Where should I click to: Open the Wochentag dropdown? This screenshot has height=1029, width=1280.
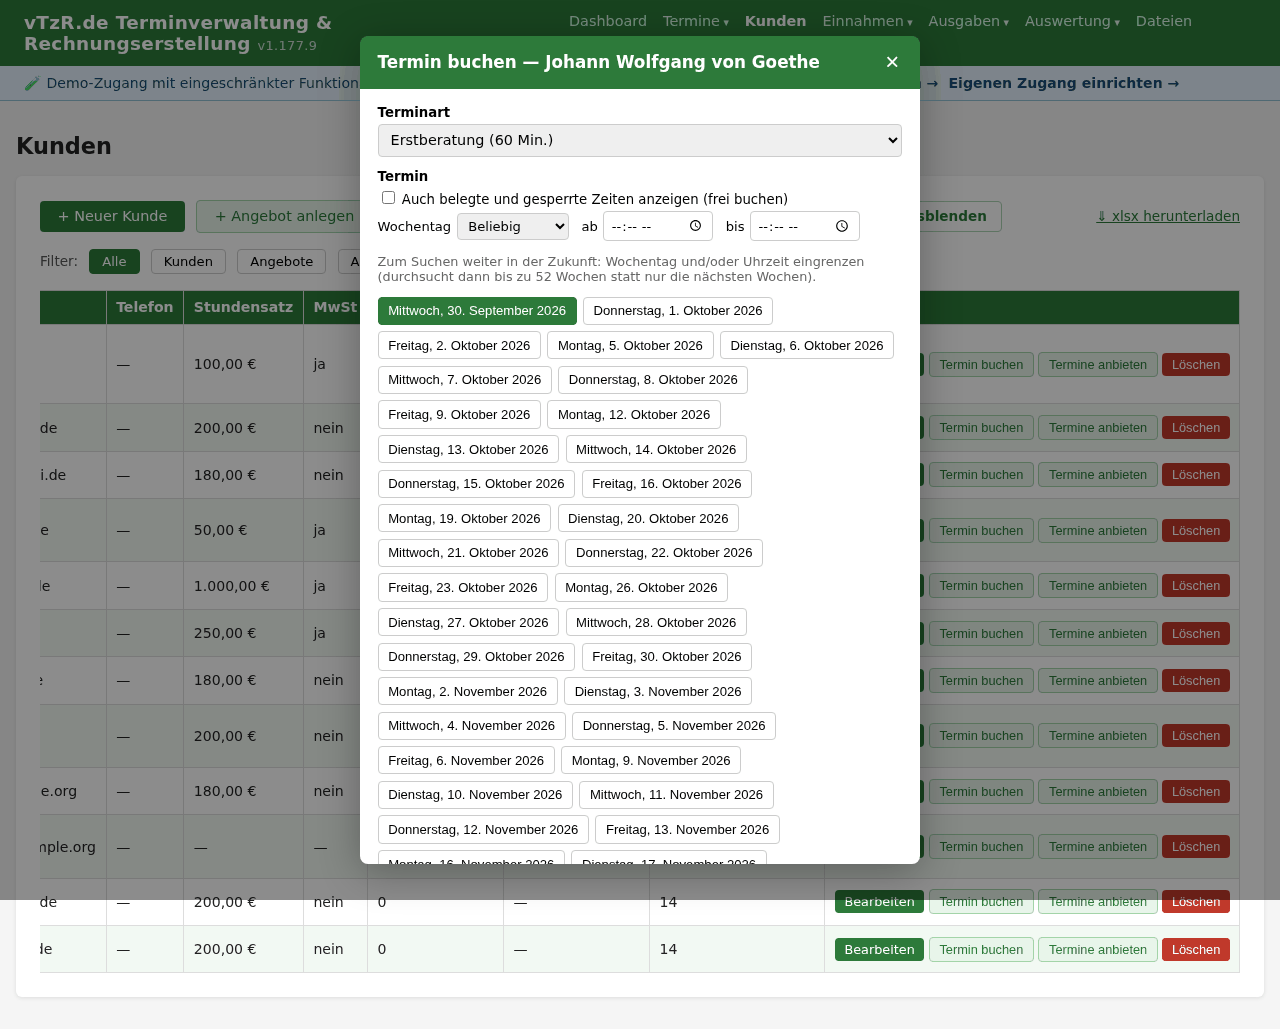[513, 226]
